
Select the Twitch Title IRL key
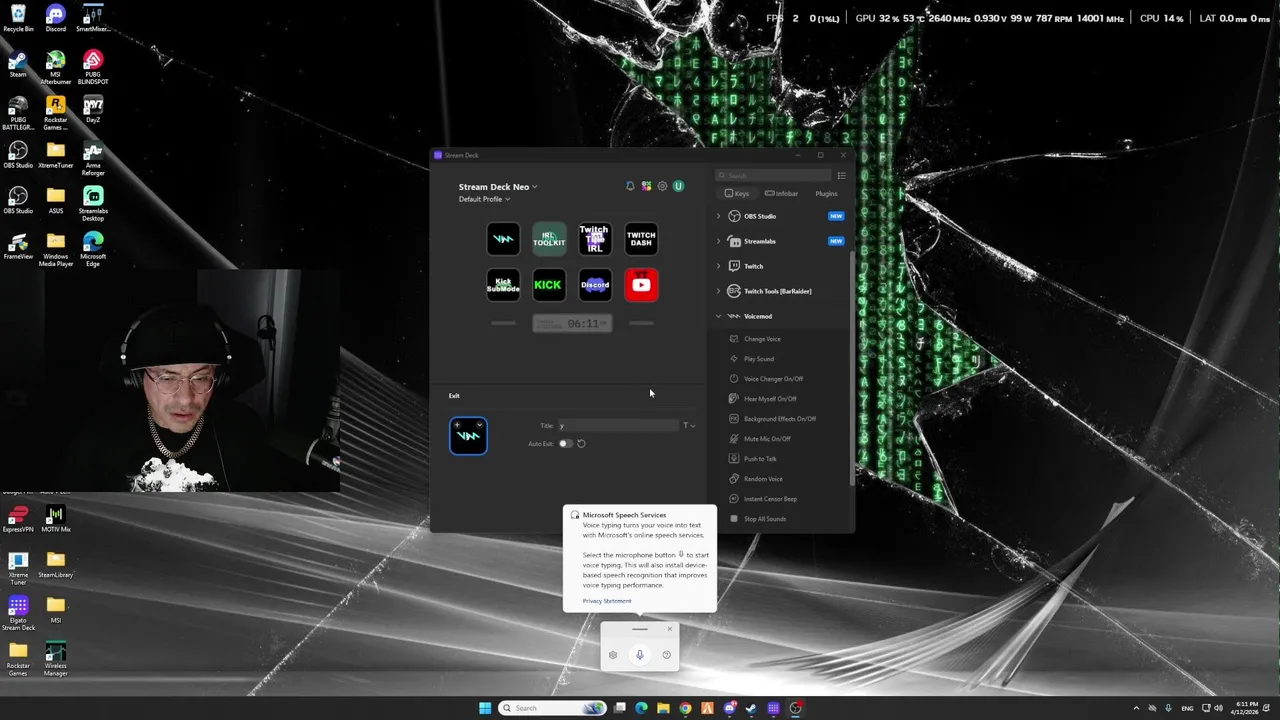coord(594,239)
